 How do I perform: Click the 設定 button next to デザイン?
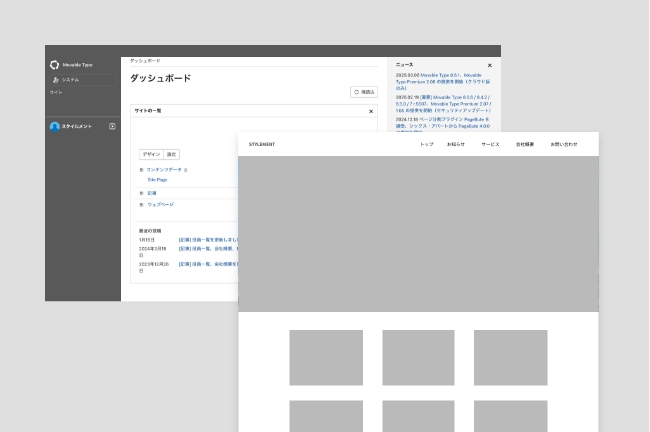tap(172, 154)
